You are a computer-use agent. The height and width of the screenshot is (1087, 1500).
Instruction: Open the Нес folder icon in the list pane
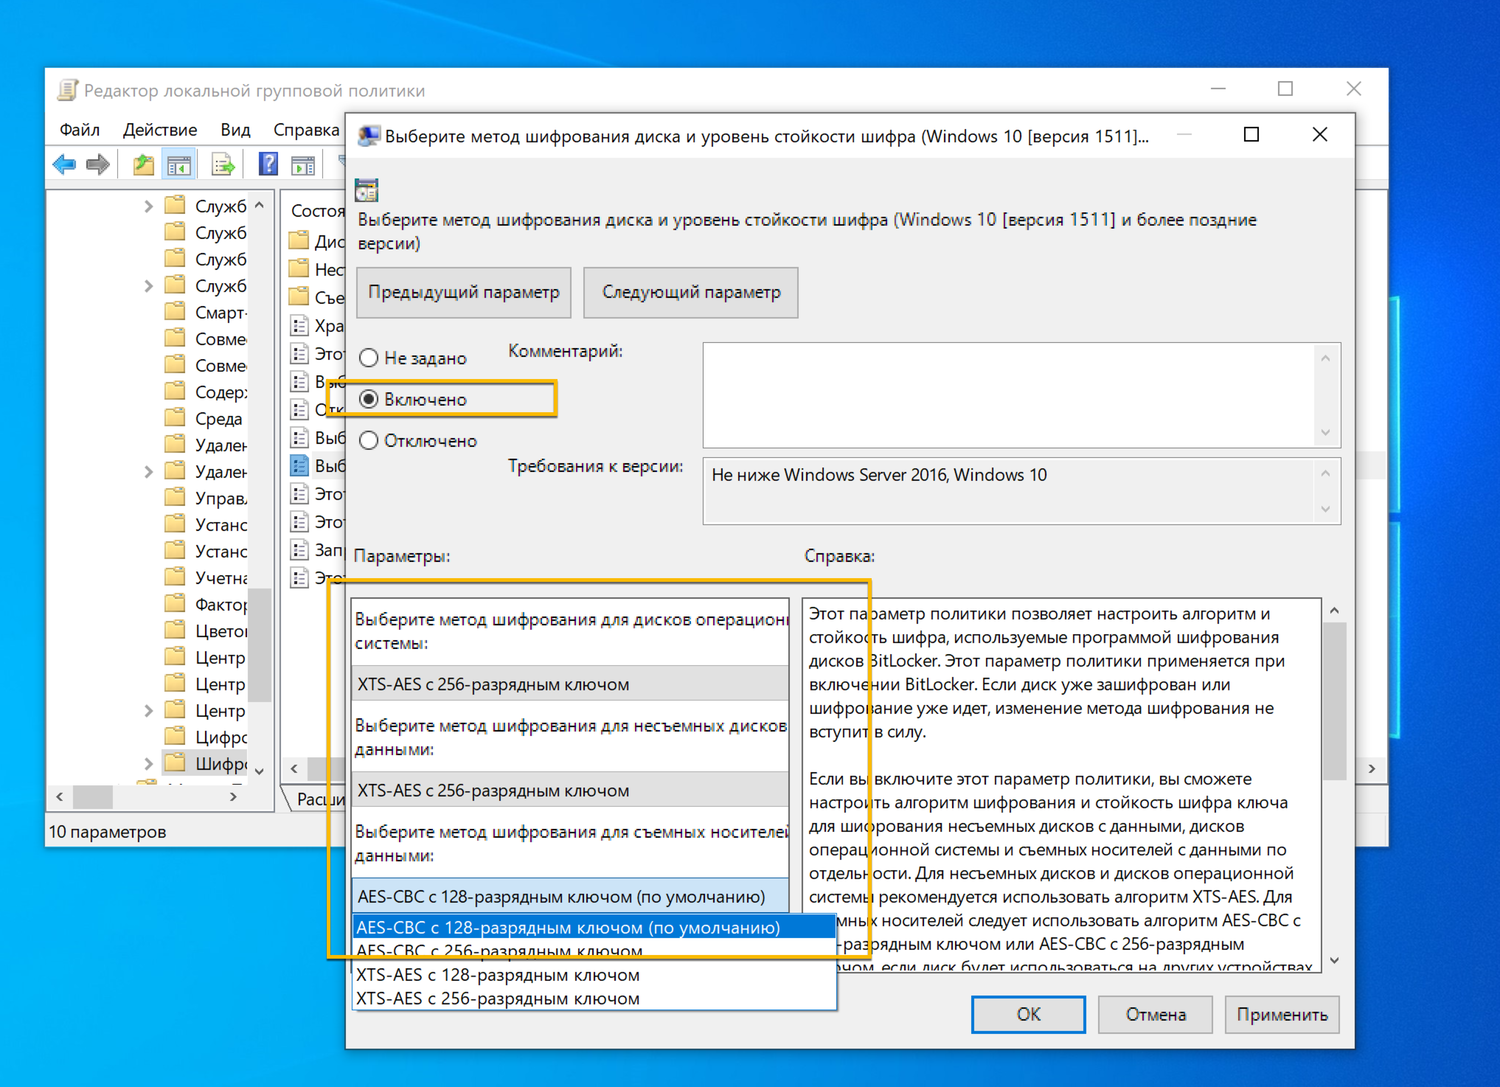point(299,269)
